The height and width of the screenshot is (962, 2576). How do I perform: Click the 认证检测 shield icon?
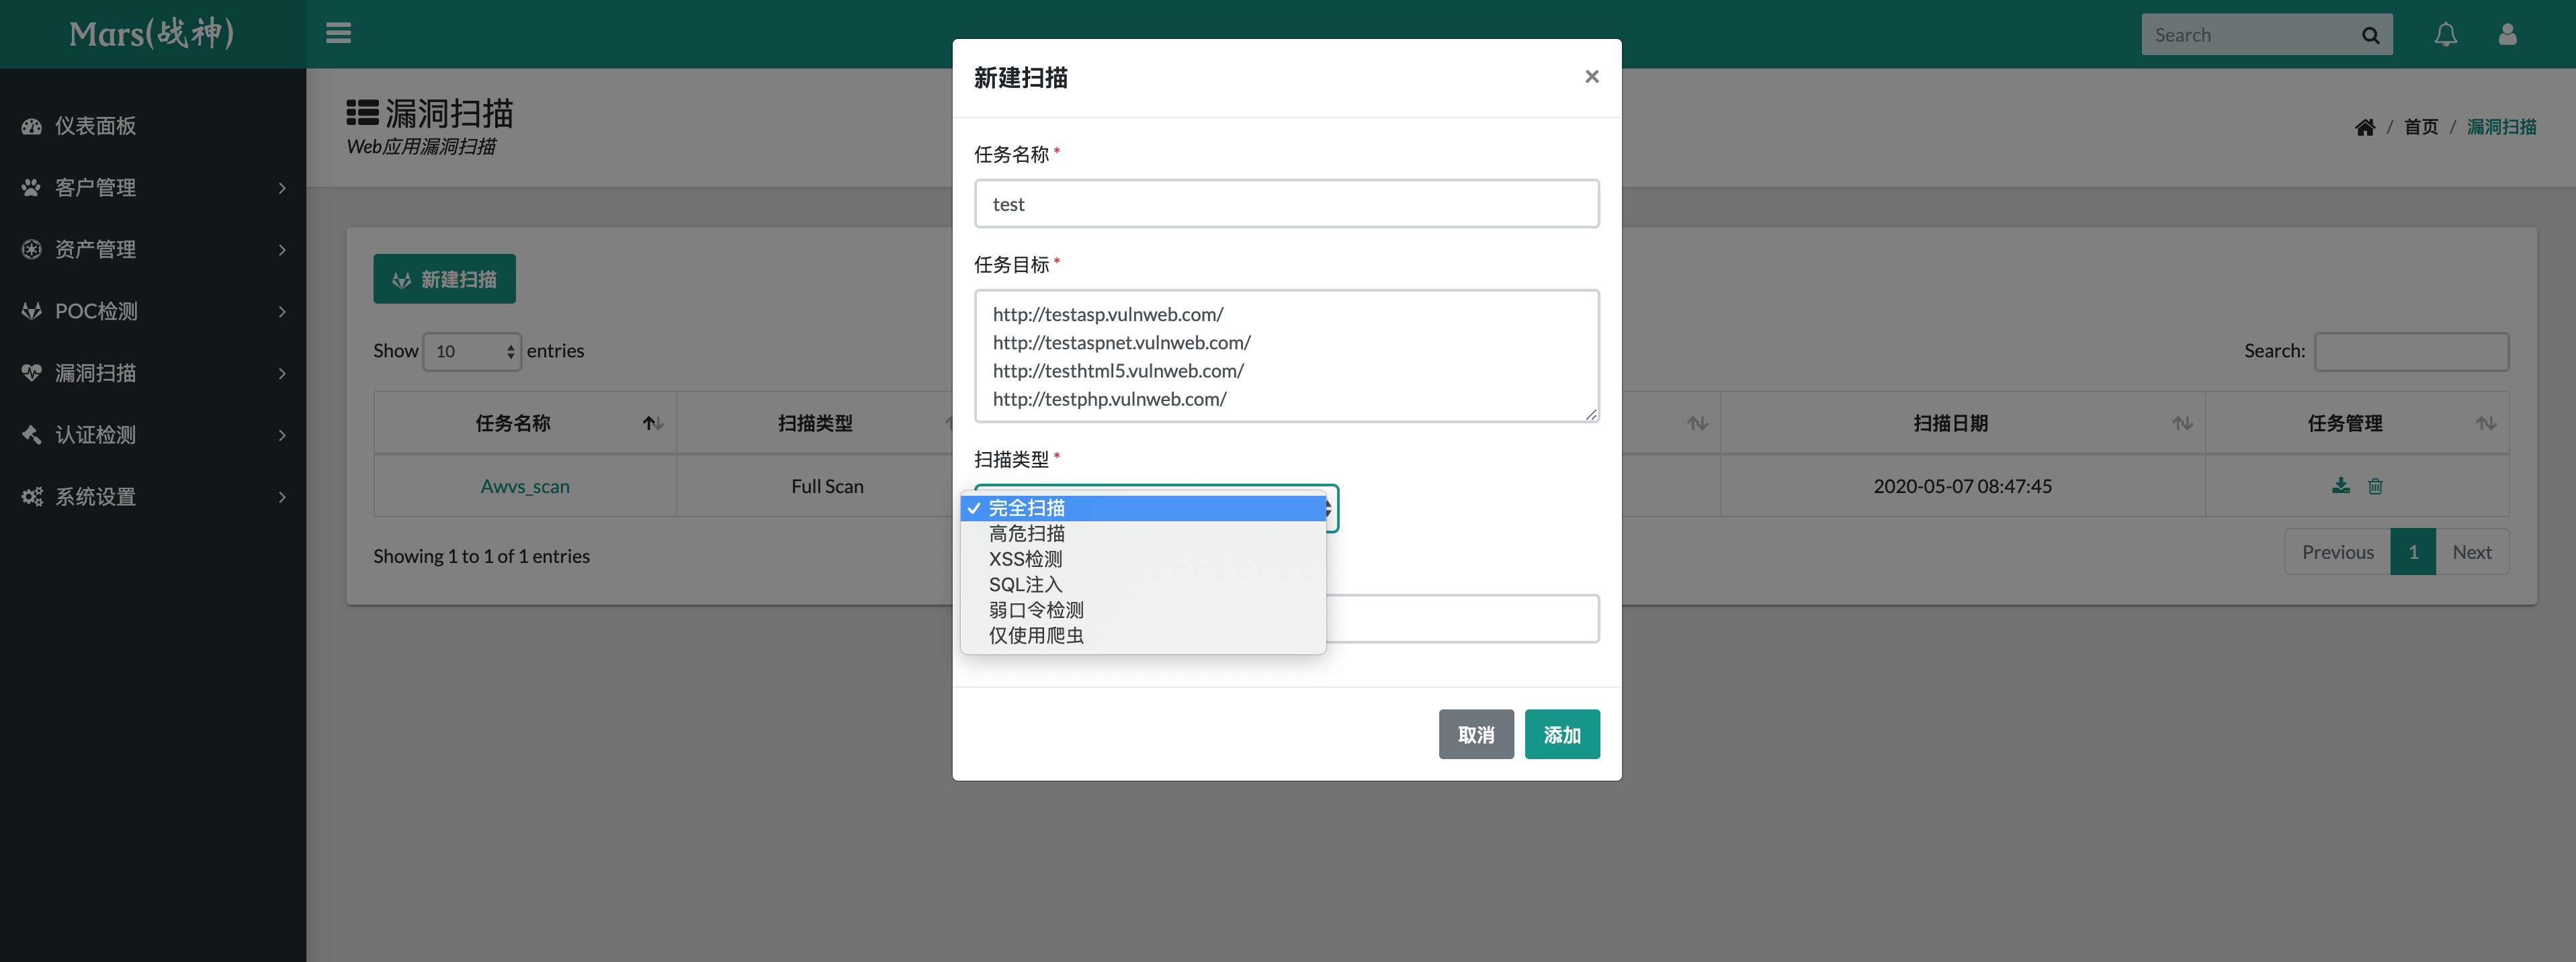coord(30,435)
